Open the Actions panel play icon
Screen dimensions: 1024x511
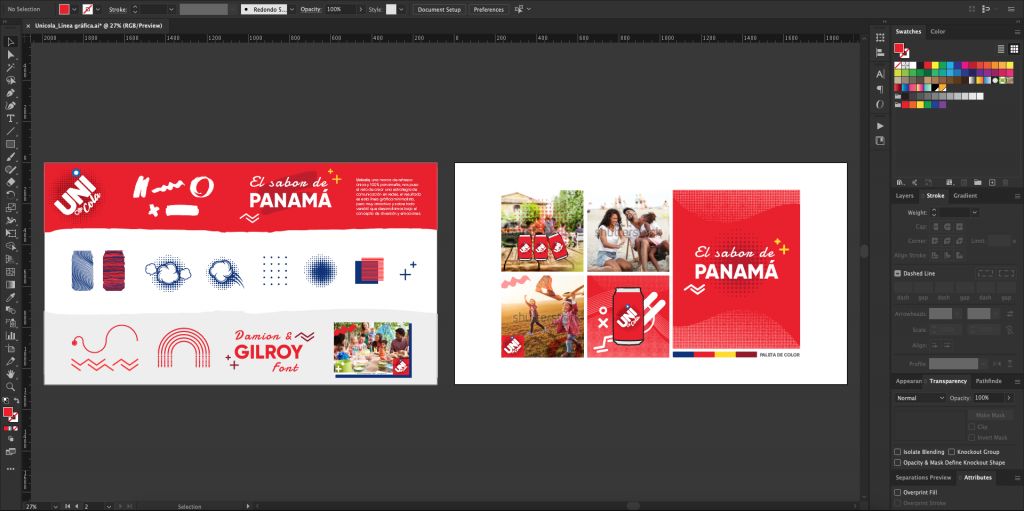(880, 125)
